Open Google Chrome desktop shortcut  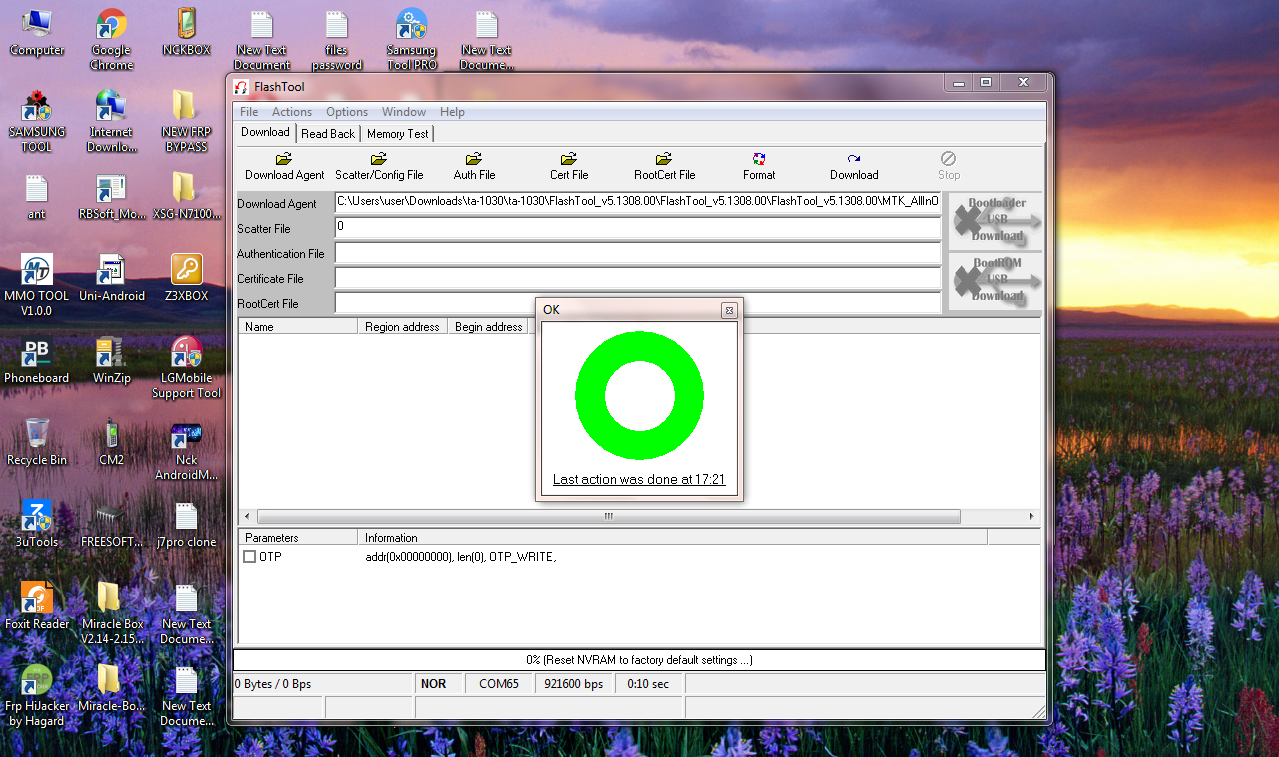(x=111, y=40)
